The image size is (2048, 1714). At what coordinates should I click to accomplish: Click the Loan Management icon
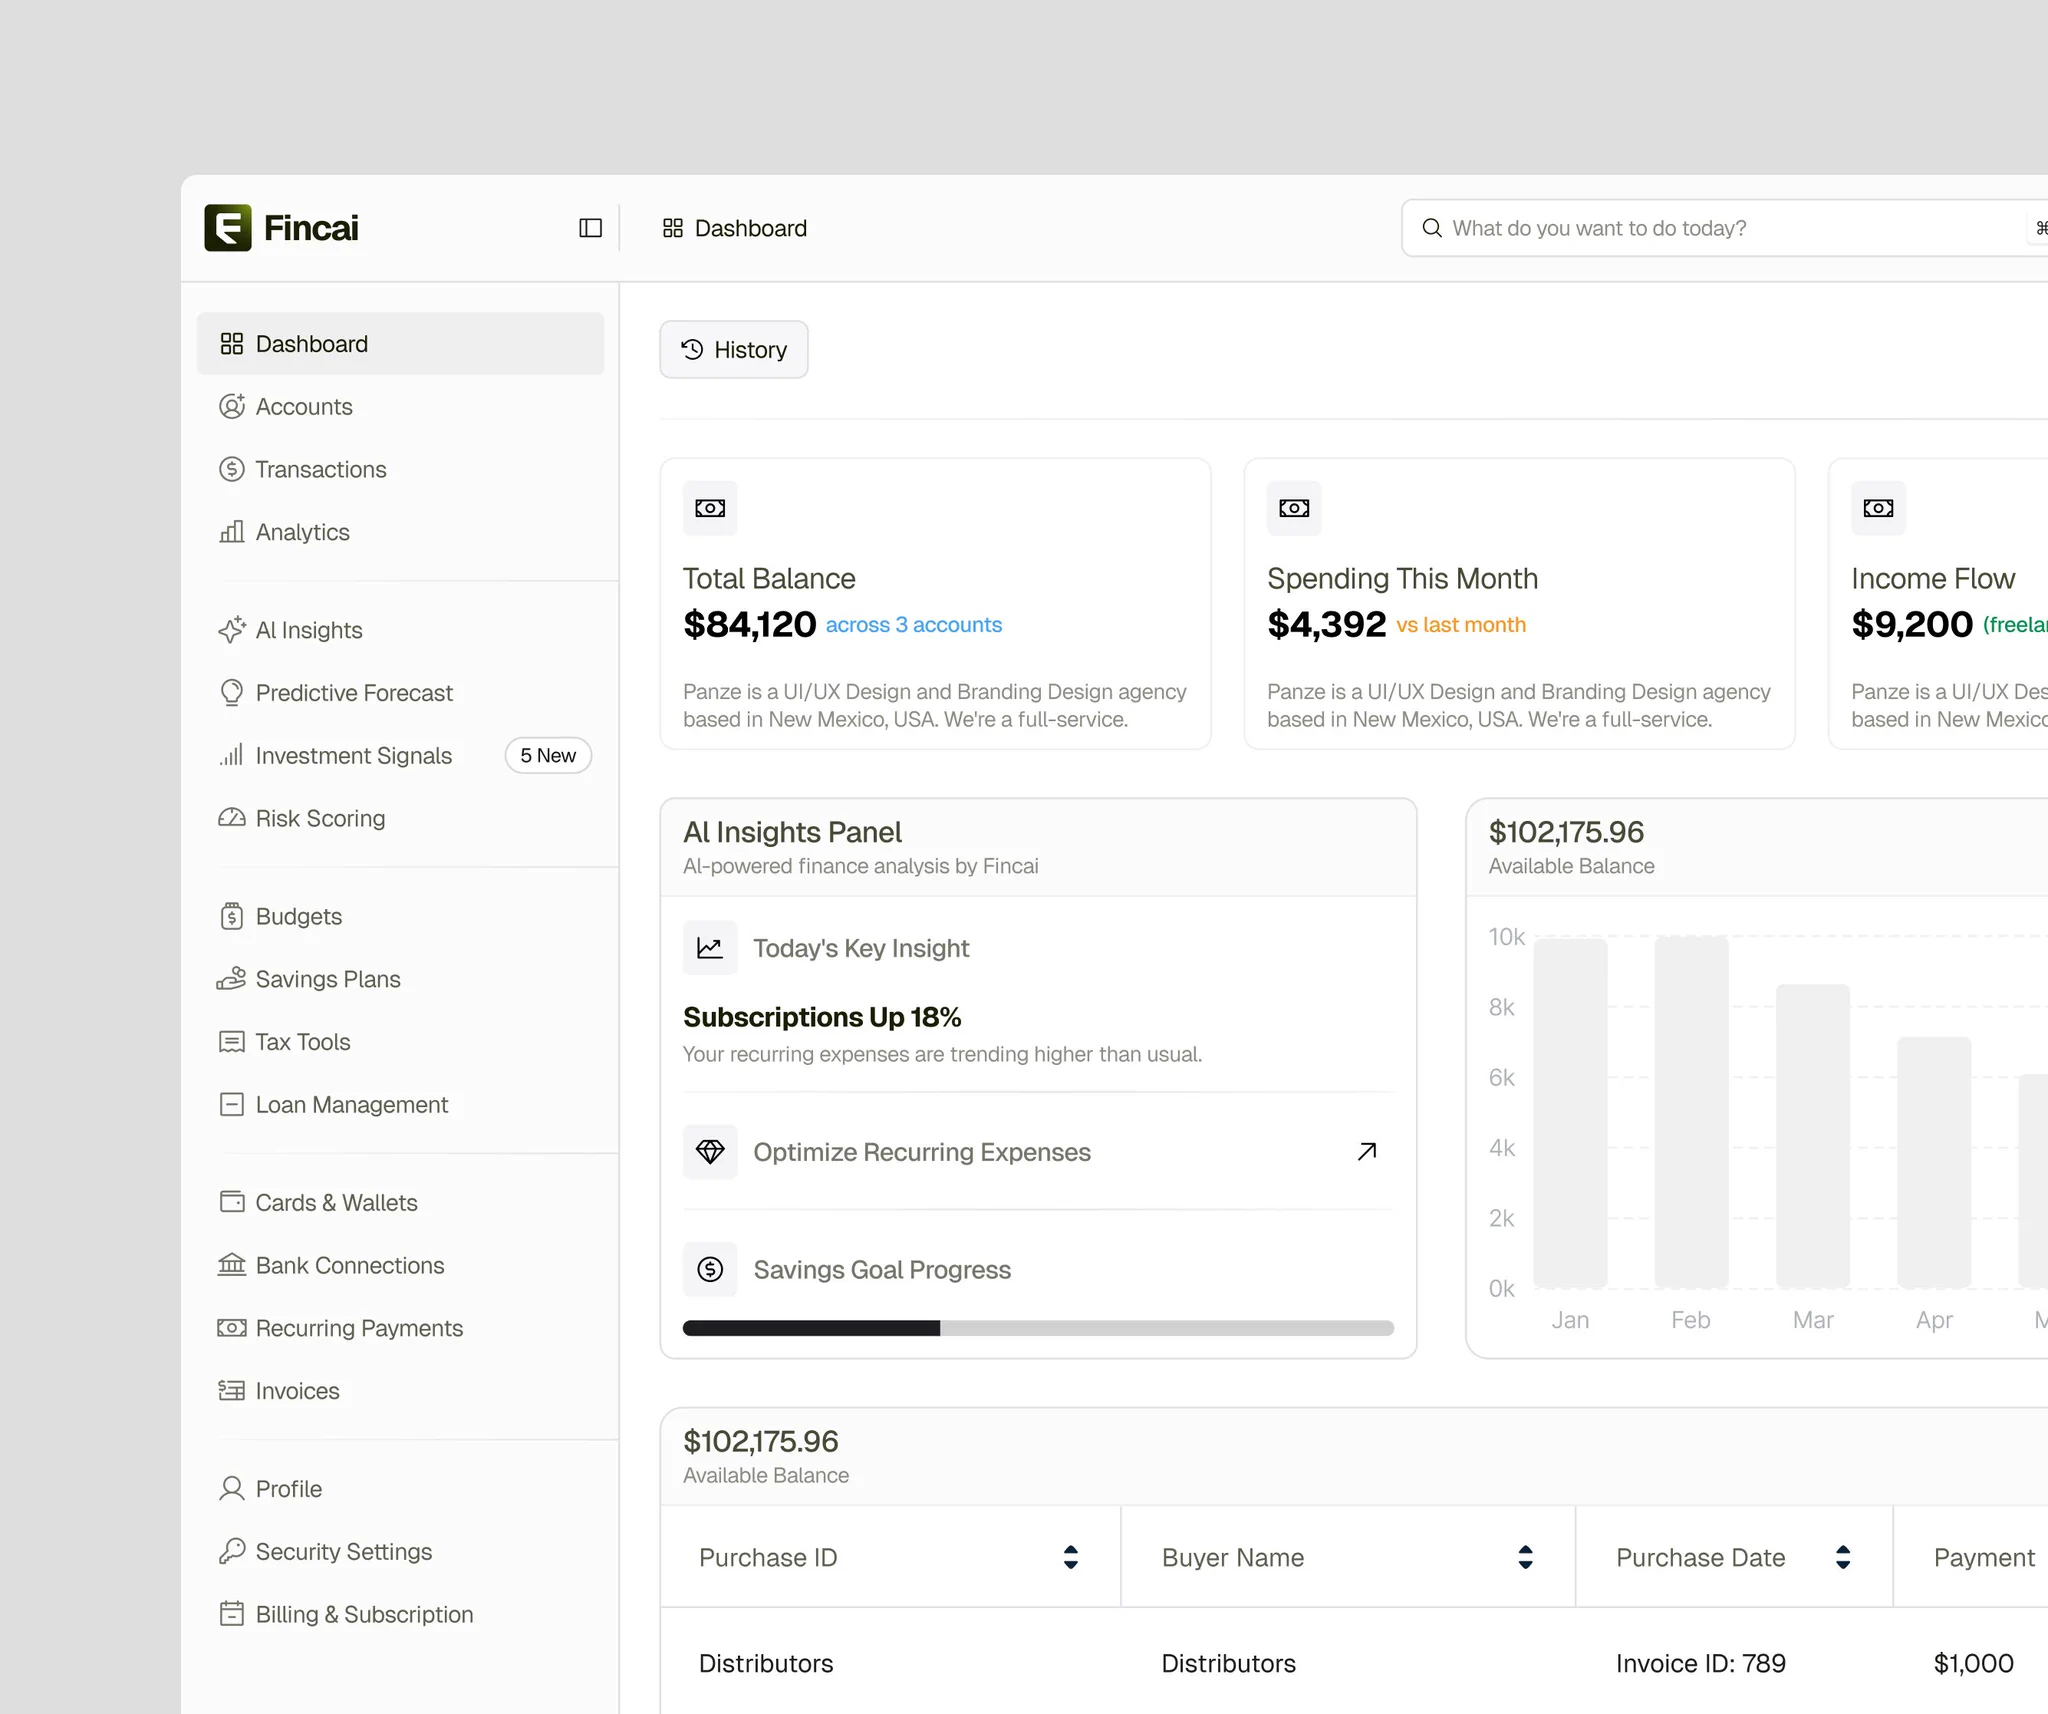(232, 1104)
